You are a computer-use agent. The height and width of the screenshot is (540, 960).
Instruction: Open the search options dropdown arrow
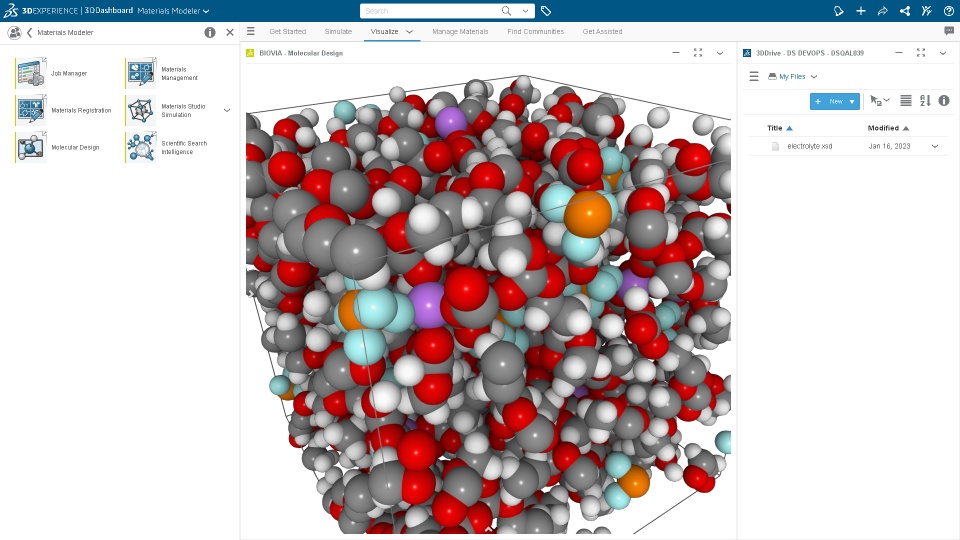(525, 10)
